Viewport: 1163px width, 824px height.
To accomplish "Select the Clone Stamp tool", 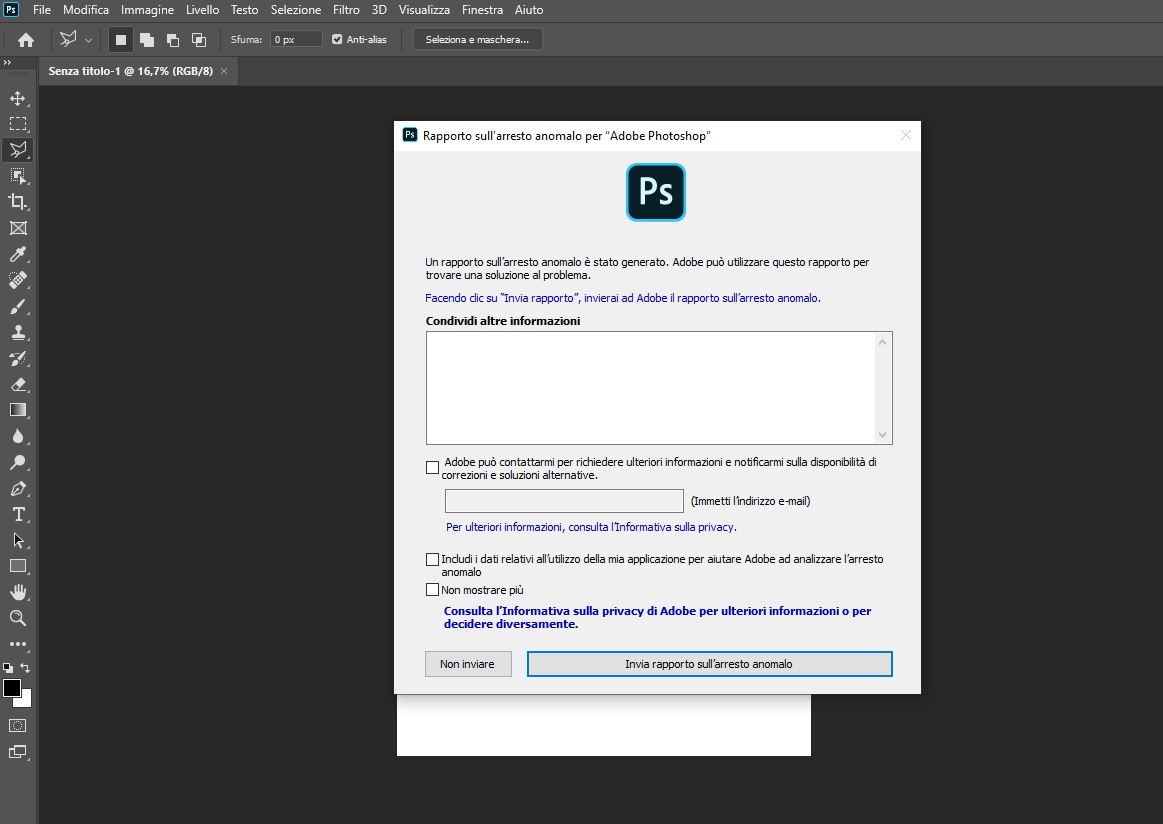I will 18,332.
